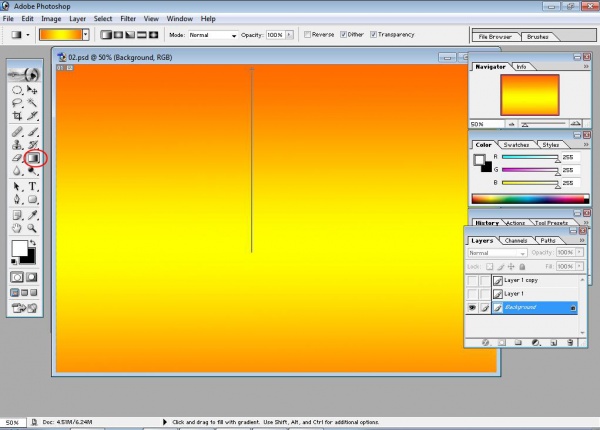Open the File Browser tab
Image resolution: width=600 pixels, height=430 pixels.
[494, 35]
